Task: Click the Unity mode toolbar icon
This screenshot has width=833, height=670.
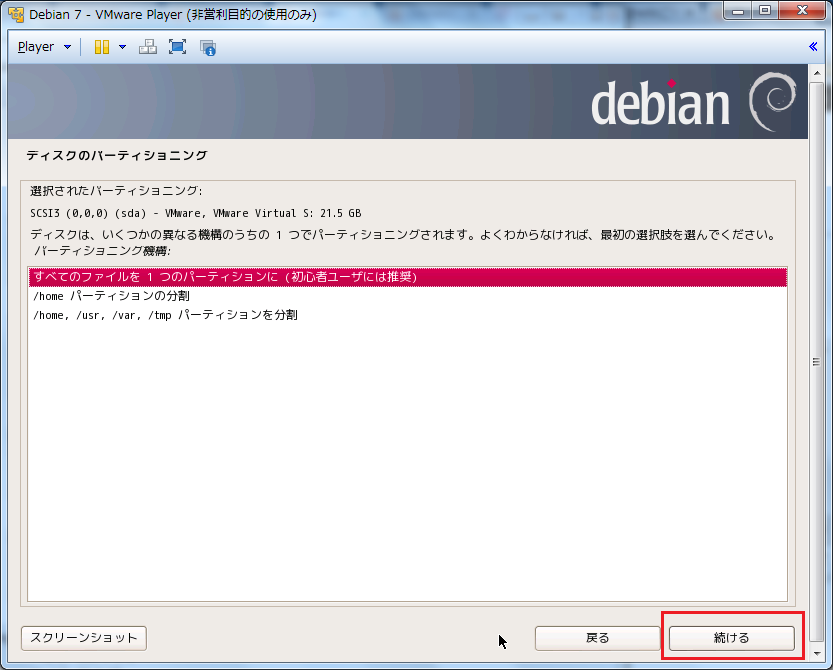Action: 208,47
